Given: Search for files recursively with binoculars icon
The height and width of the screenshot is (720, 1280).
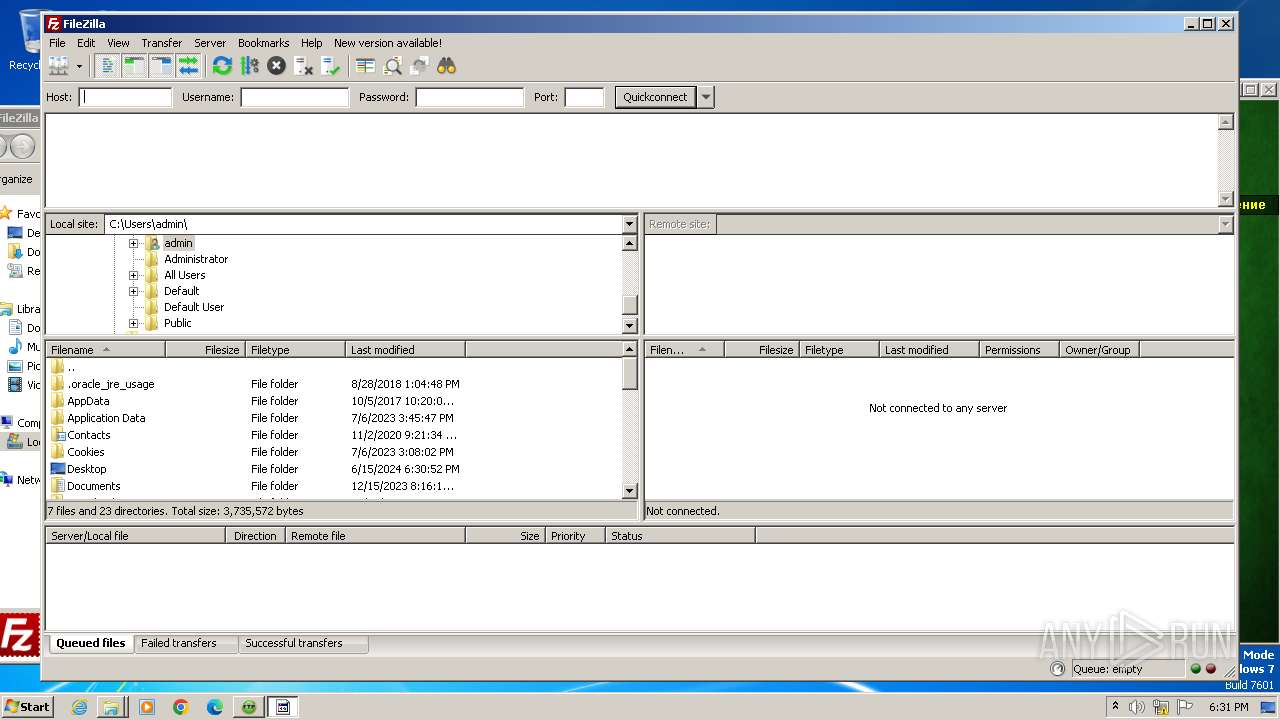Looking at the screenshot, I should coord(446,66).
